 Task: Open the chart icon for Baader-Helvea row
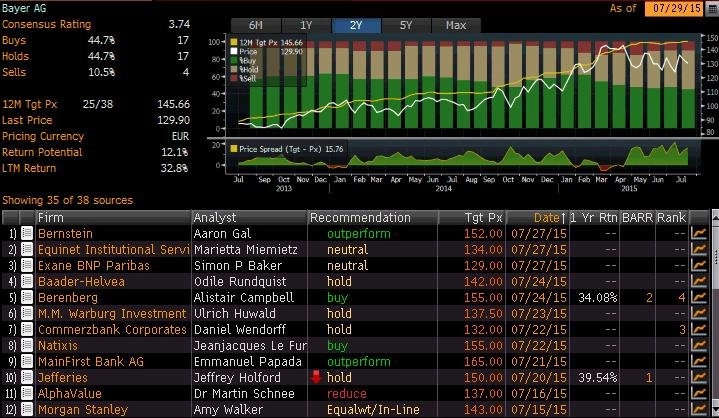699,281
